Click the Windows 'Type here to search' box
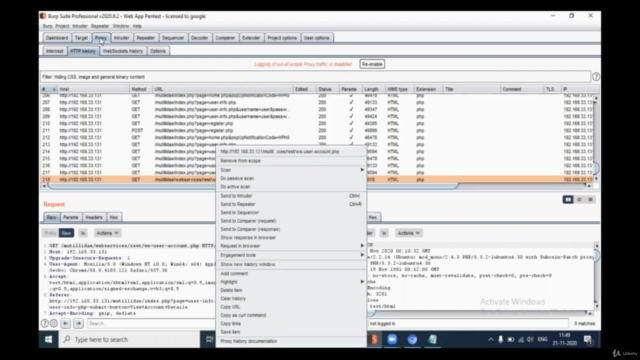 pyautogui.click(x=130, y=339)
